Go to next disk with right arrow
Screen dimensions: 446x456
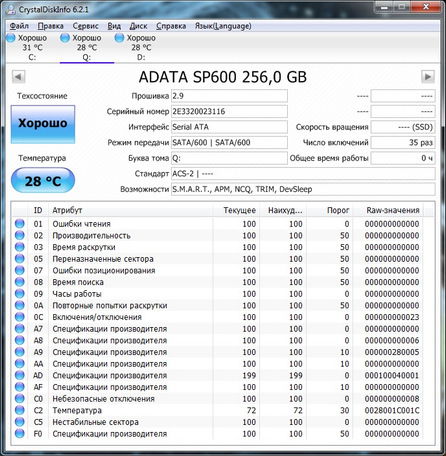tap(428, 77)
